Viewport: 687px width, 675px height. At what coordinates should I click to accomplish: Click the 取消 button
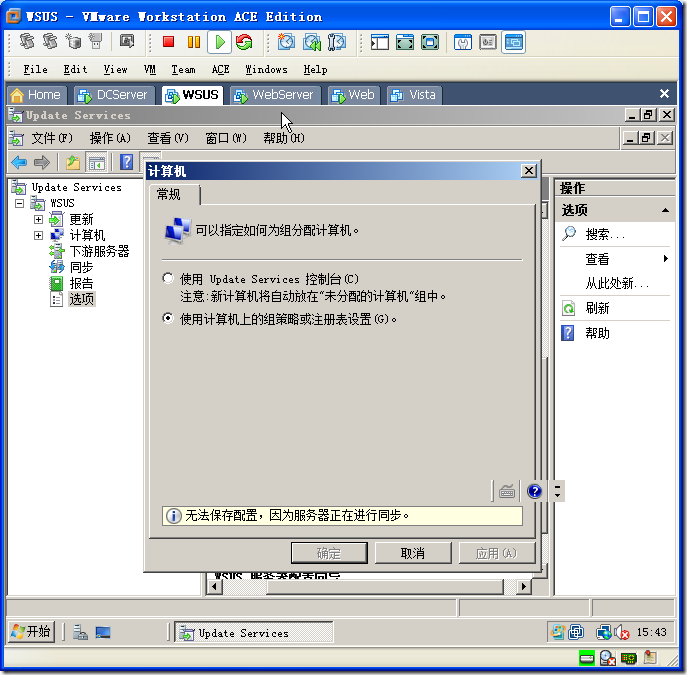coord(413,553)
